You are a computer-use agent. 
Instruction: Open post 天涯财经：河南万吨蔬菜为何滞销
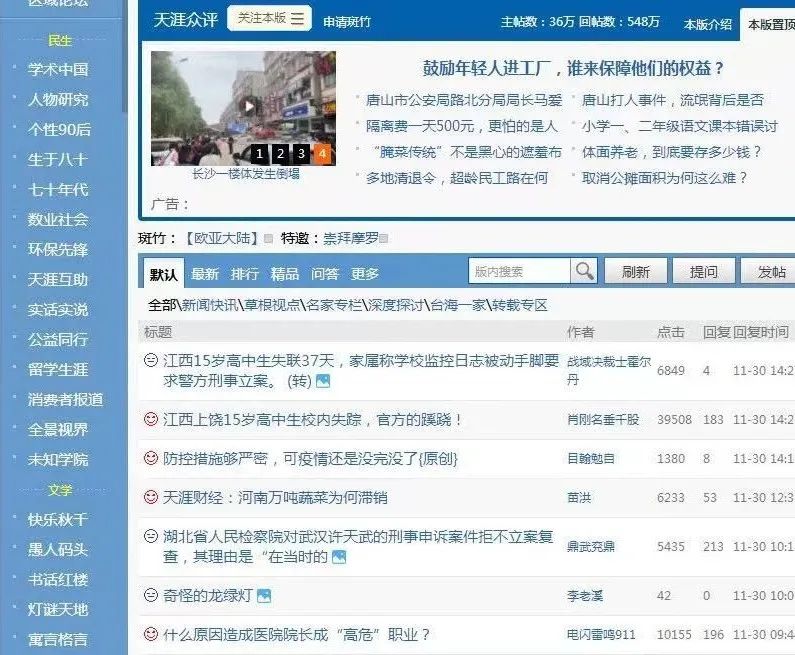coord(275,497)
